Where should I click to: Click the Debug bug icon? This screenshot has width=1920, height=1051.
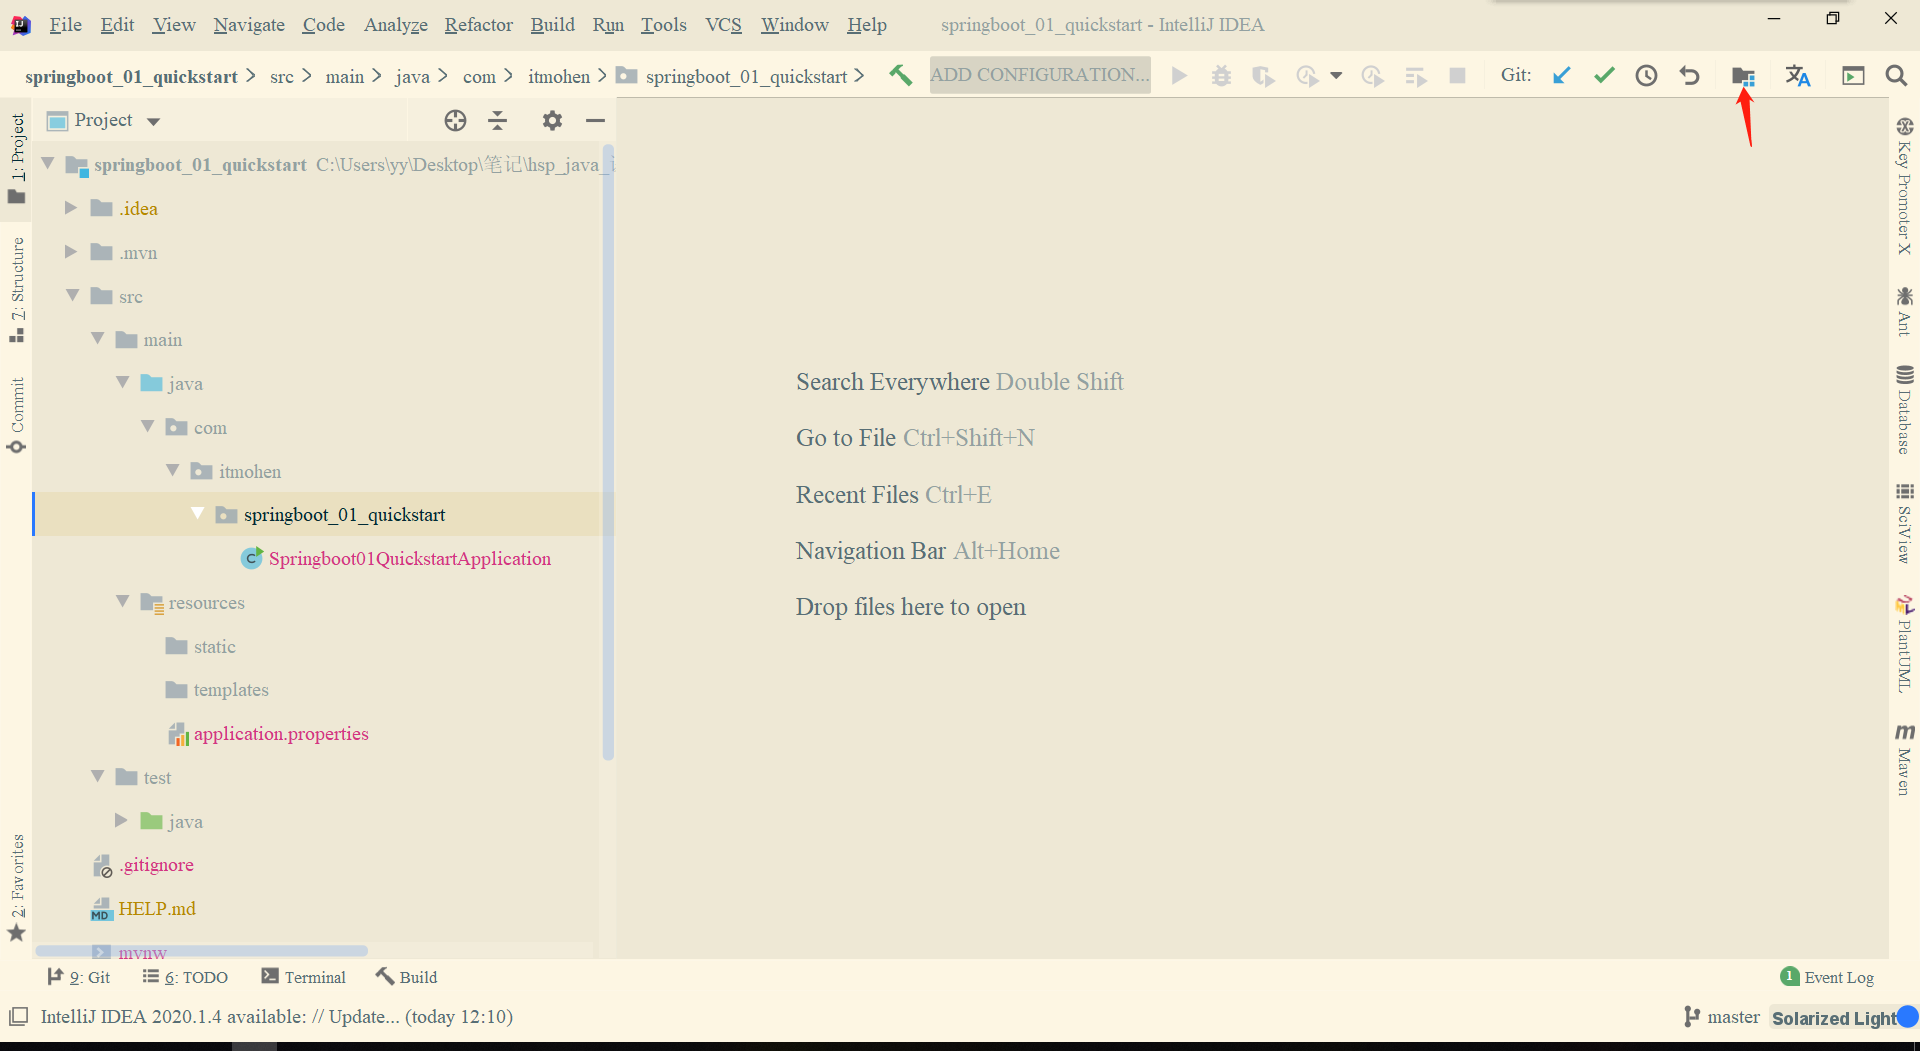pyautogui.click(x=1221, y=76)
